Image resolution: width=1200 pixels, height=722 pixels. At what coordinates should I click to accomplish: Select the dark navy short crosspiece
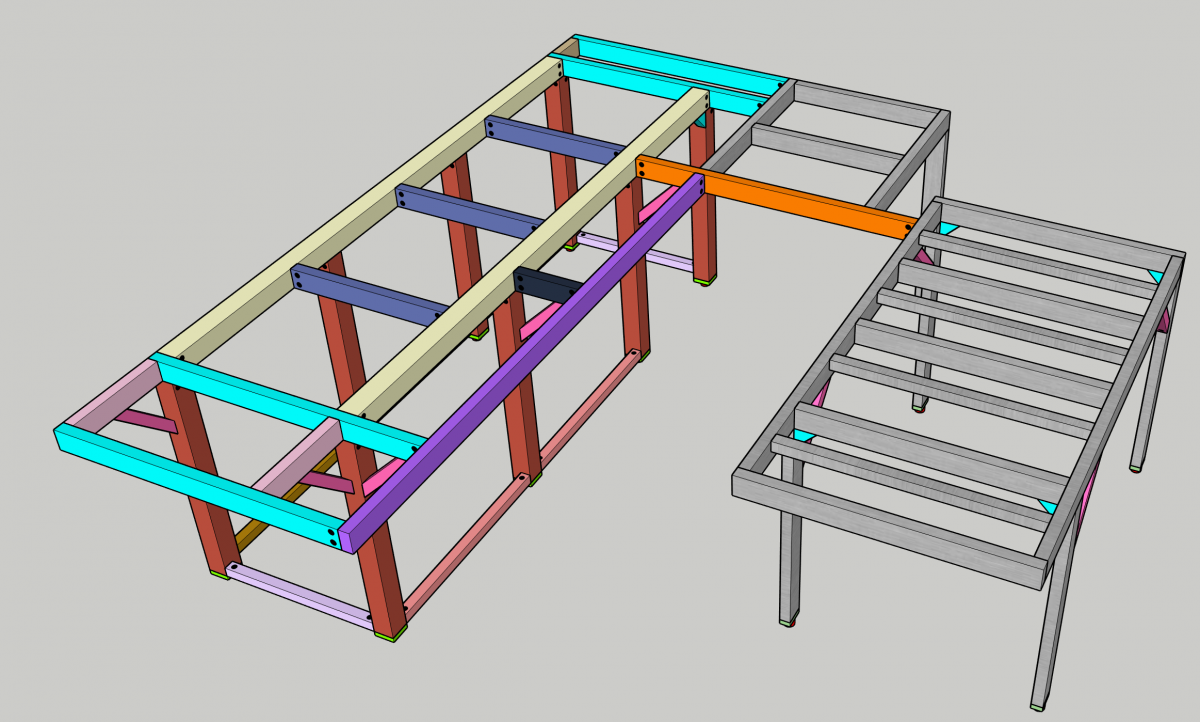pyautogui.click(x=546, y=285)
